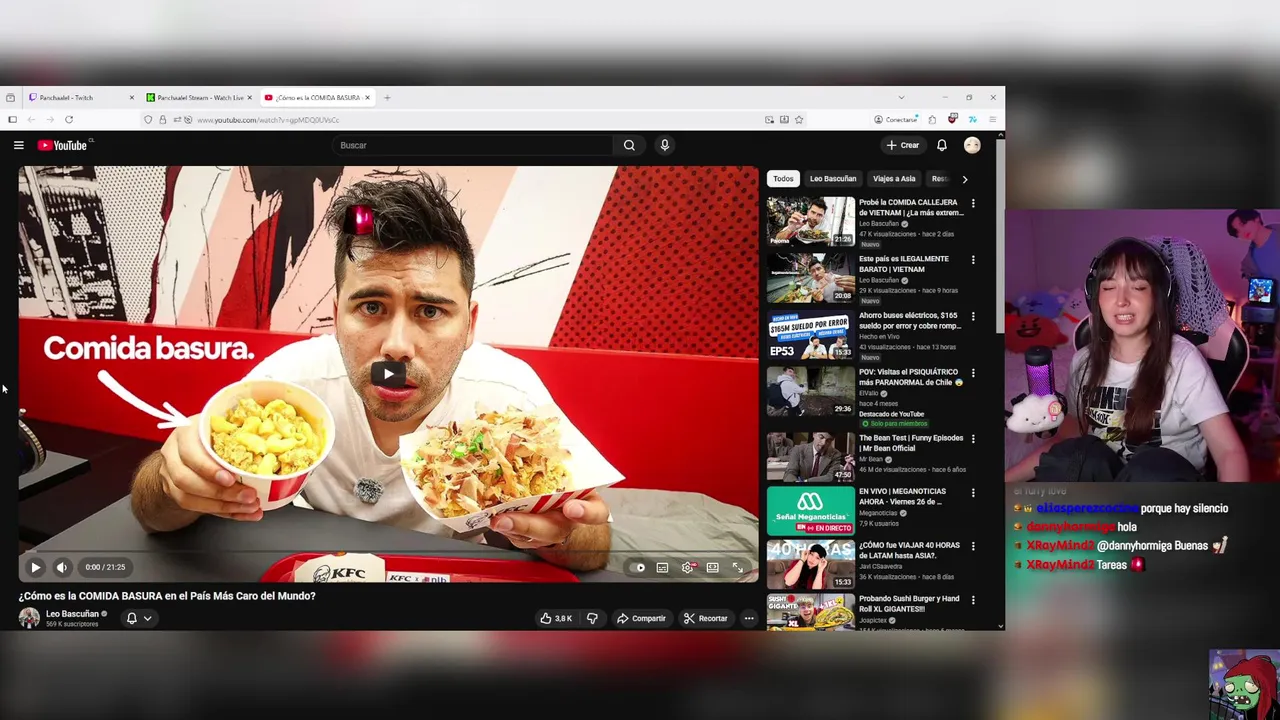The height and width of the screenshot is (720, 1280).
Task: Toggle the browser sidebar icon
Action: tap(12, 120)
